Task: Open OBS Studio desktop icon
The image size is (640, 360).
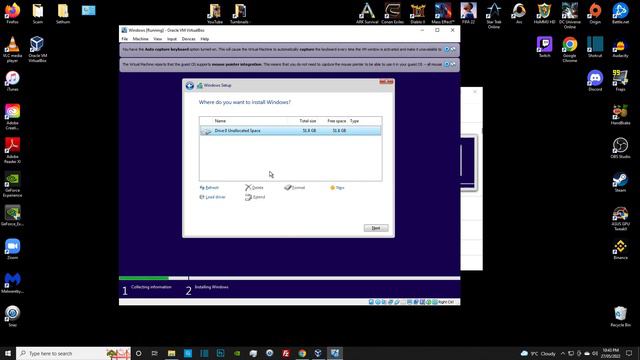Action: coord(620,148)
